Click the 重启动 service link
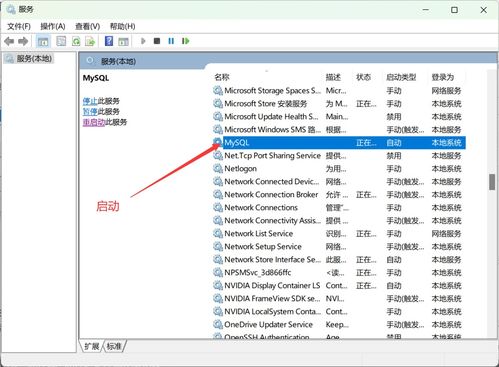Image resolution: width=499 pixels, height=367 pixels. 94,122
